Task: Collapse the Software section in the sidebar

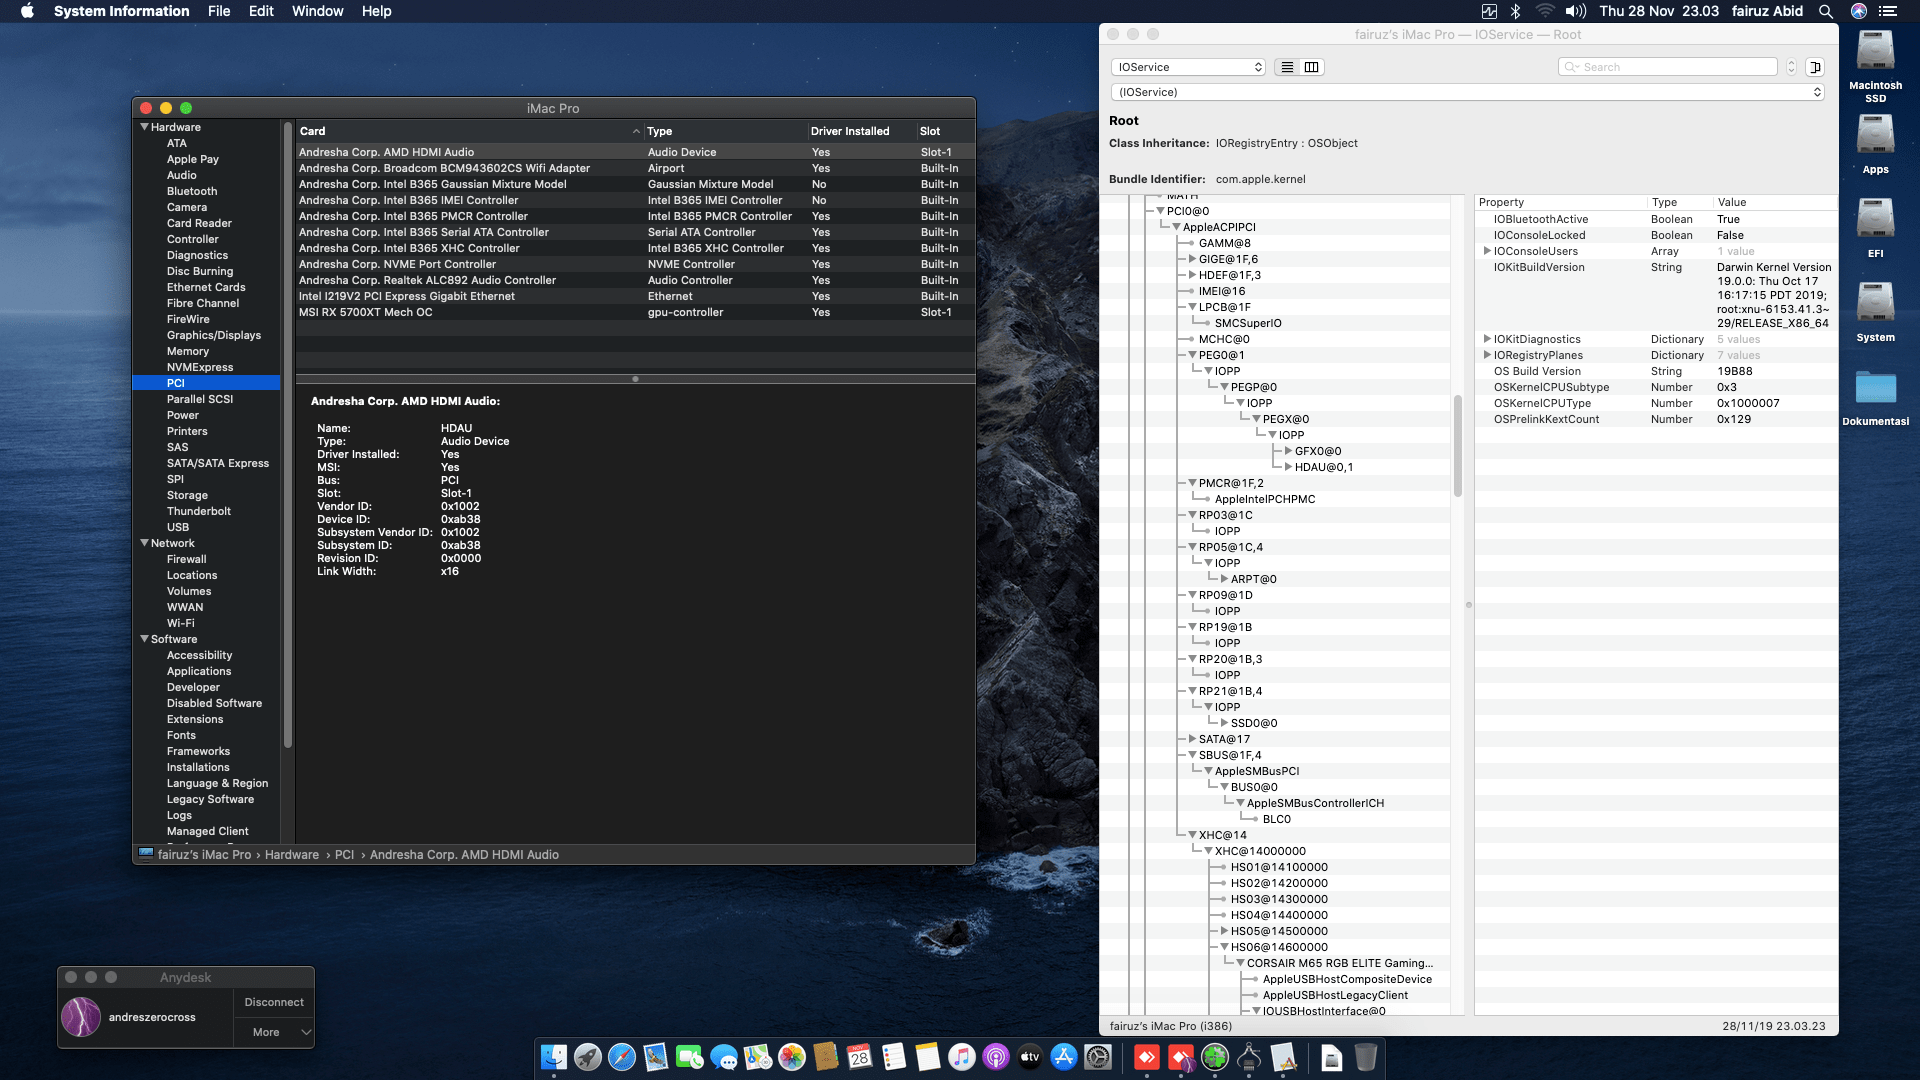Action: tap(144, 639)
